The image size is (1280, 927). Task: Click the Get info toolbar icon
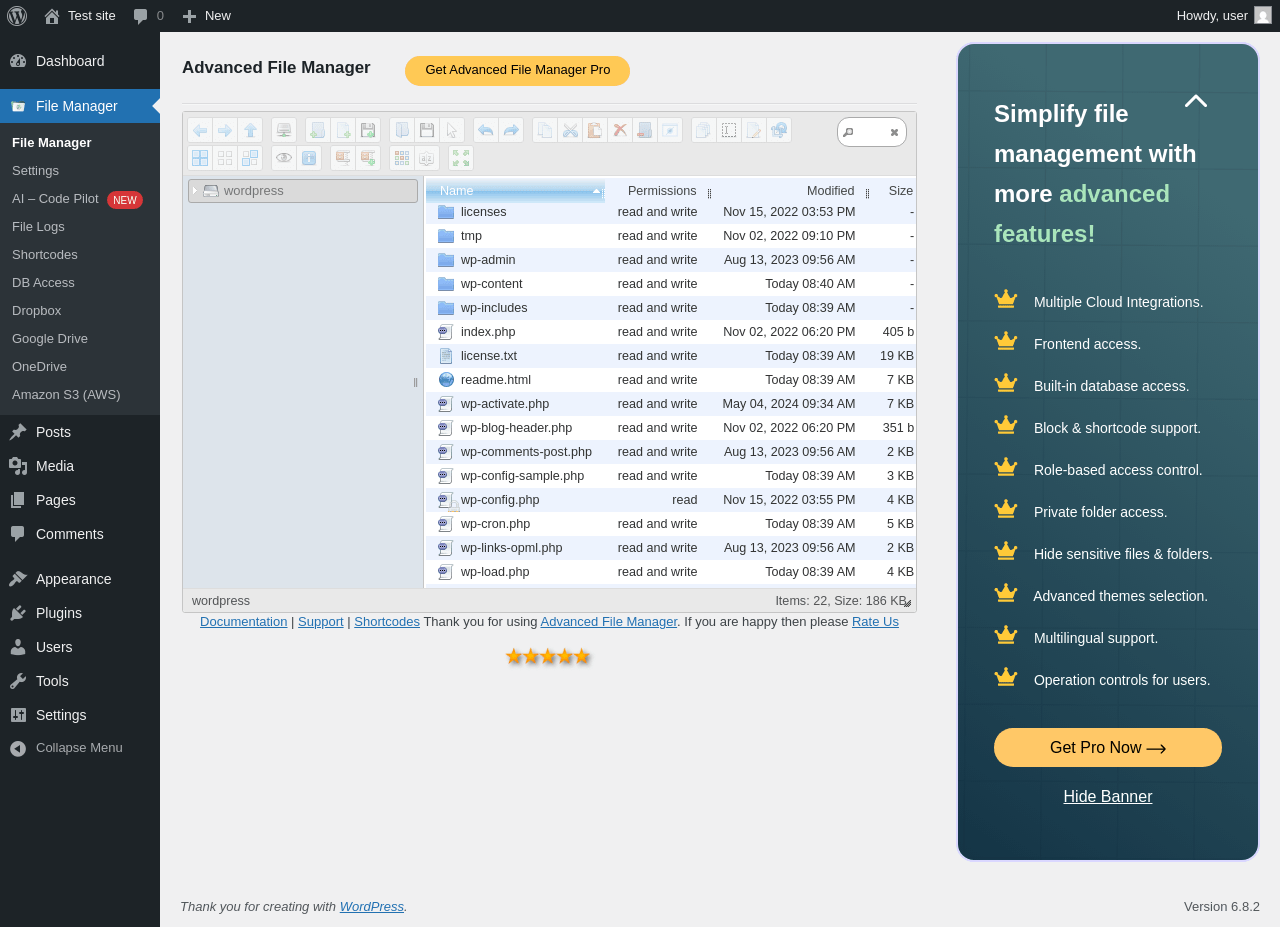[309, 158]
